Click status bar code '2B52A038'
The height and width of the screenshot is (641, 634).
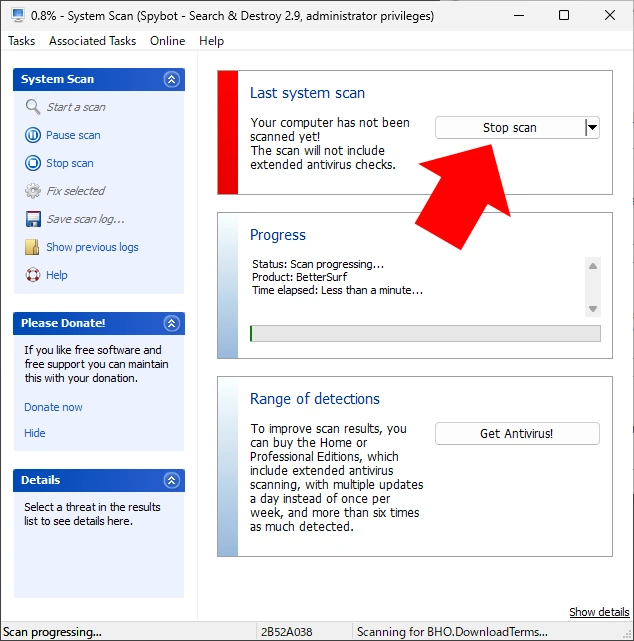(x=287, y=632)
